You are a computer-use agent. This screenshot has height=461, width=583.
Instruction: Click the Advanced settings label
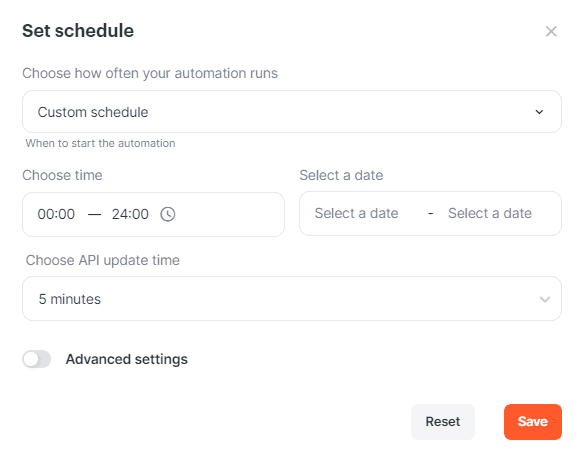(x=127, y=359)
